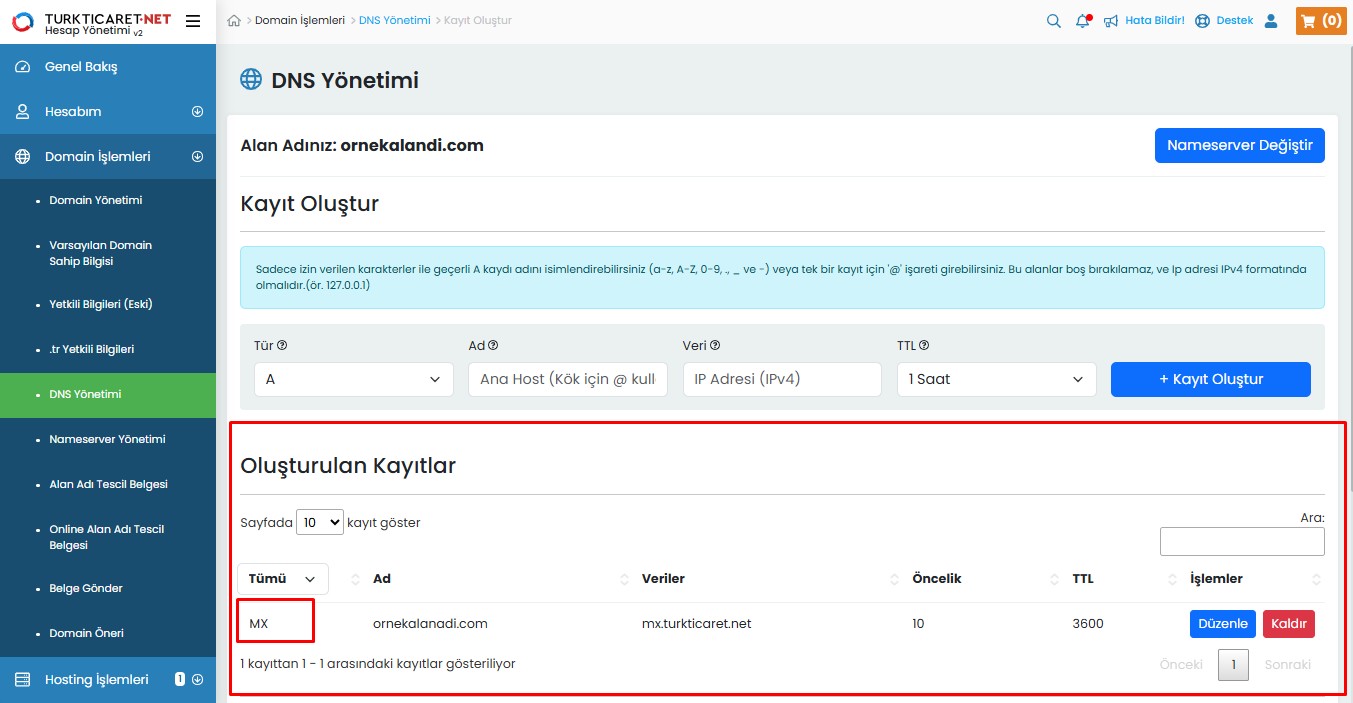Screen dimensions: 1353x703
Task: Click the shopping cart button
Action: [1320, 21]
